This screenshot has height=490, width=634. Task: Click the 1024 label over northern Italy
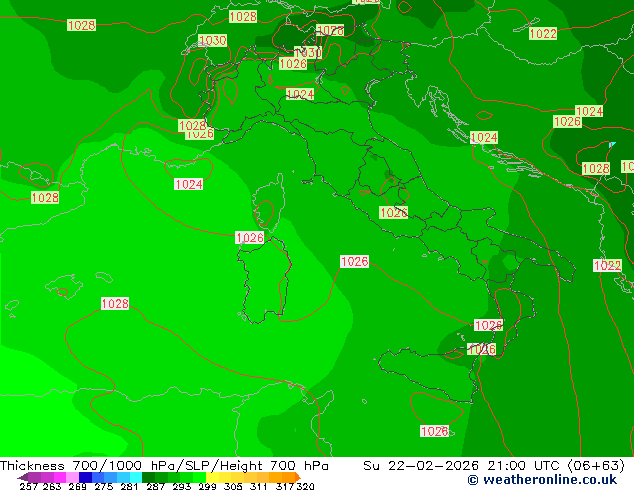pos(300,94)
